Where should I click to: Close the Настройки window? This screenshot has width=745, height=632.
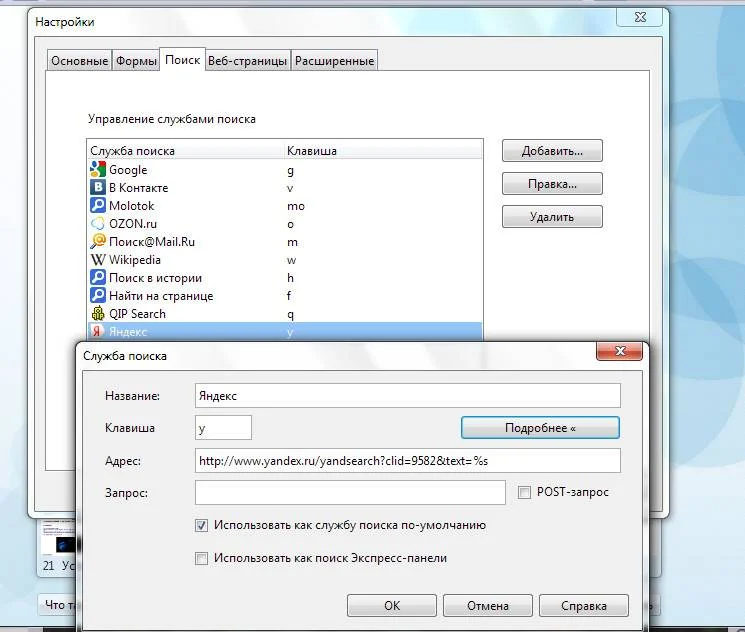coord(640,17)
